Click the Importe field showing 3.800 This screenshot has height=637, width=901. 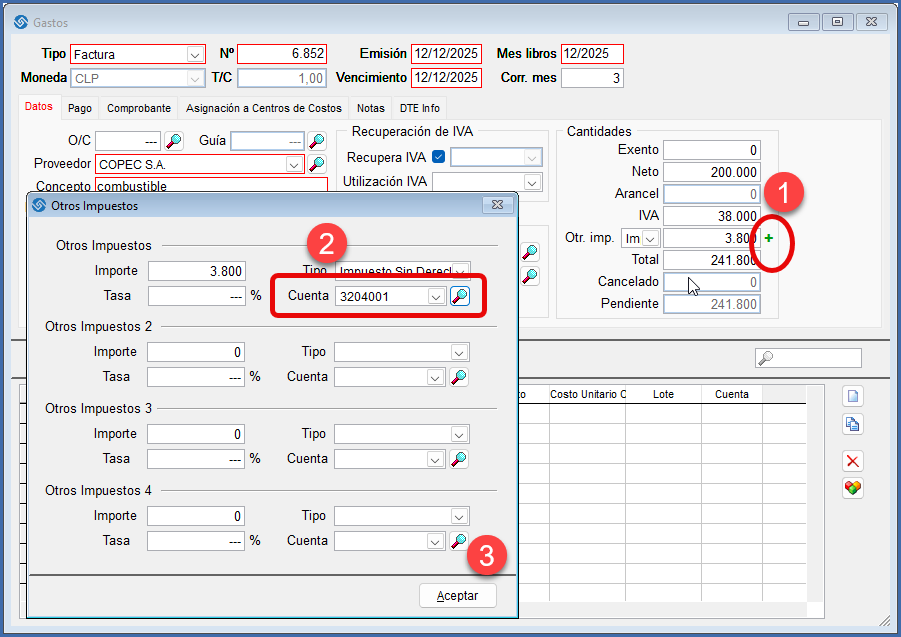coord(197,271)
